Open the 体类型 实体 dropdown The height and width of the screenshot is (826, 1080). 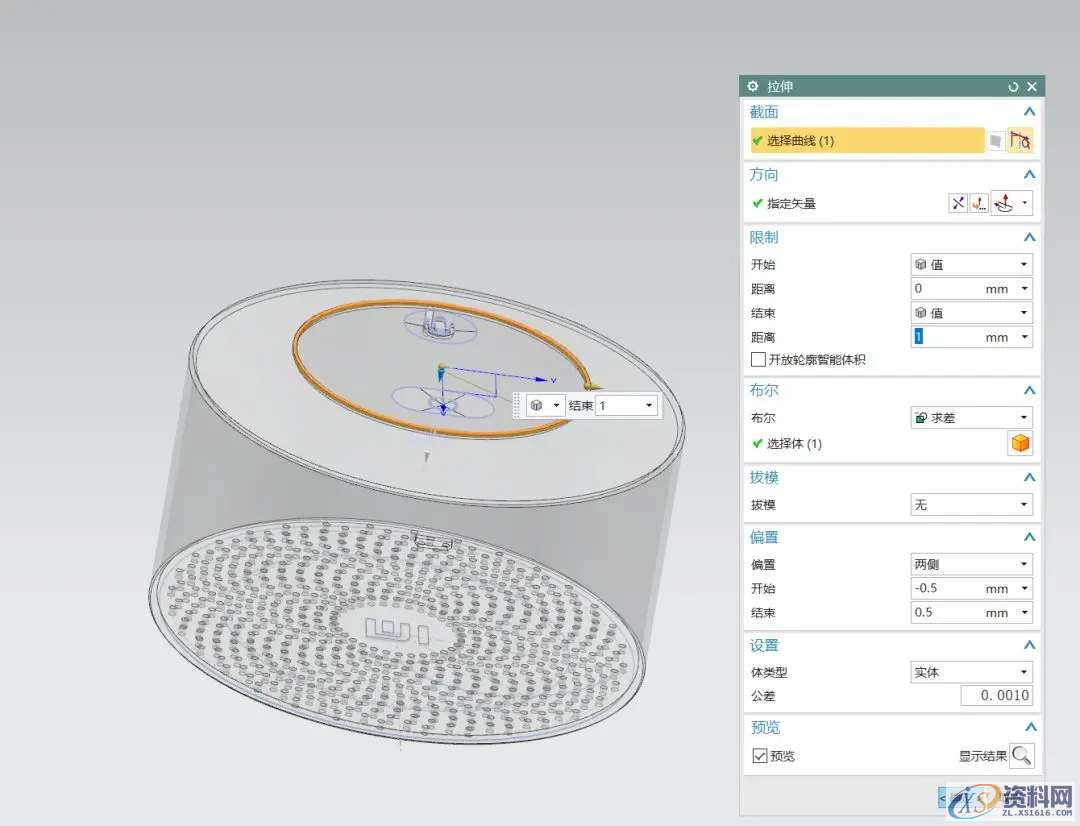[971, 672]
